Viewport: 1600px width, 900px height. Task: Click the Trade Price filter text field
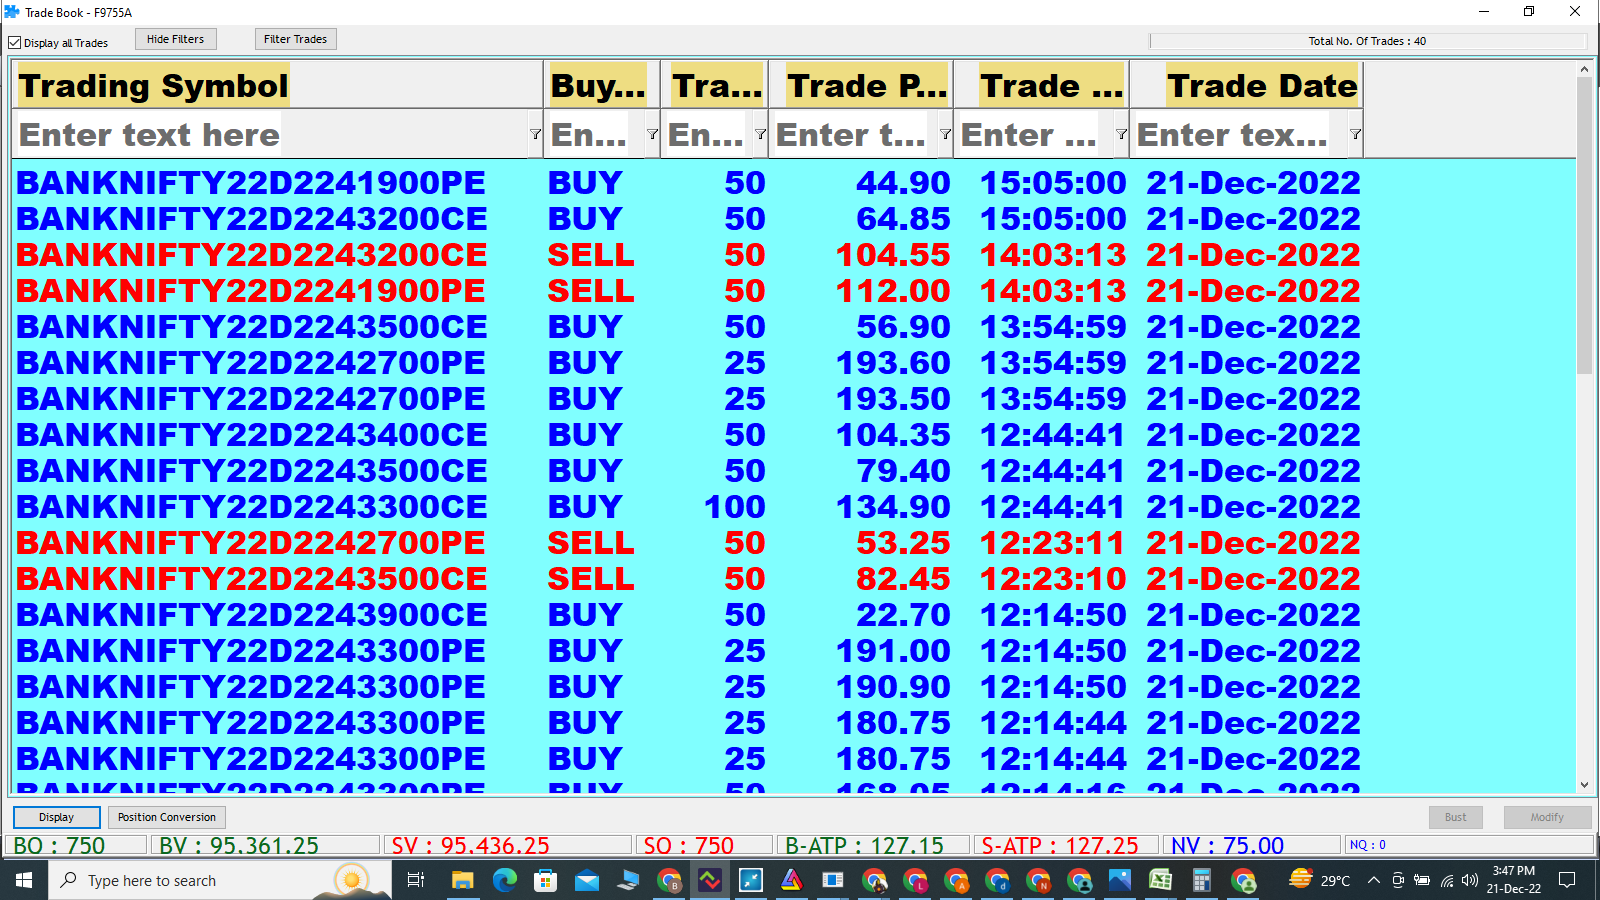(854, 135)
